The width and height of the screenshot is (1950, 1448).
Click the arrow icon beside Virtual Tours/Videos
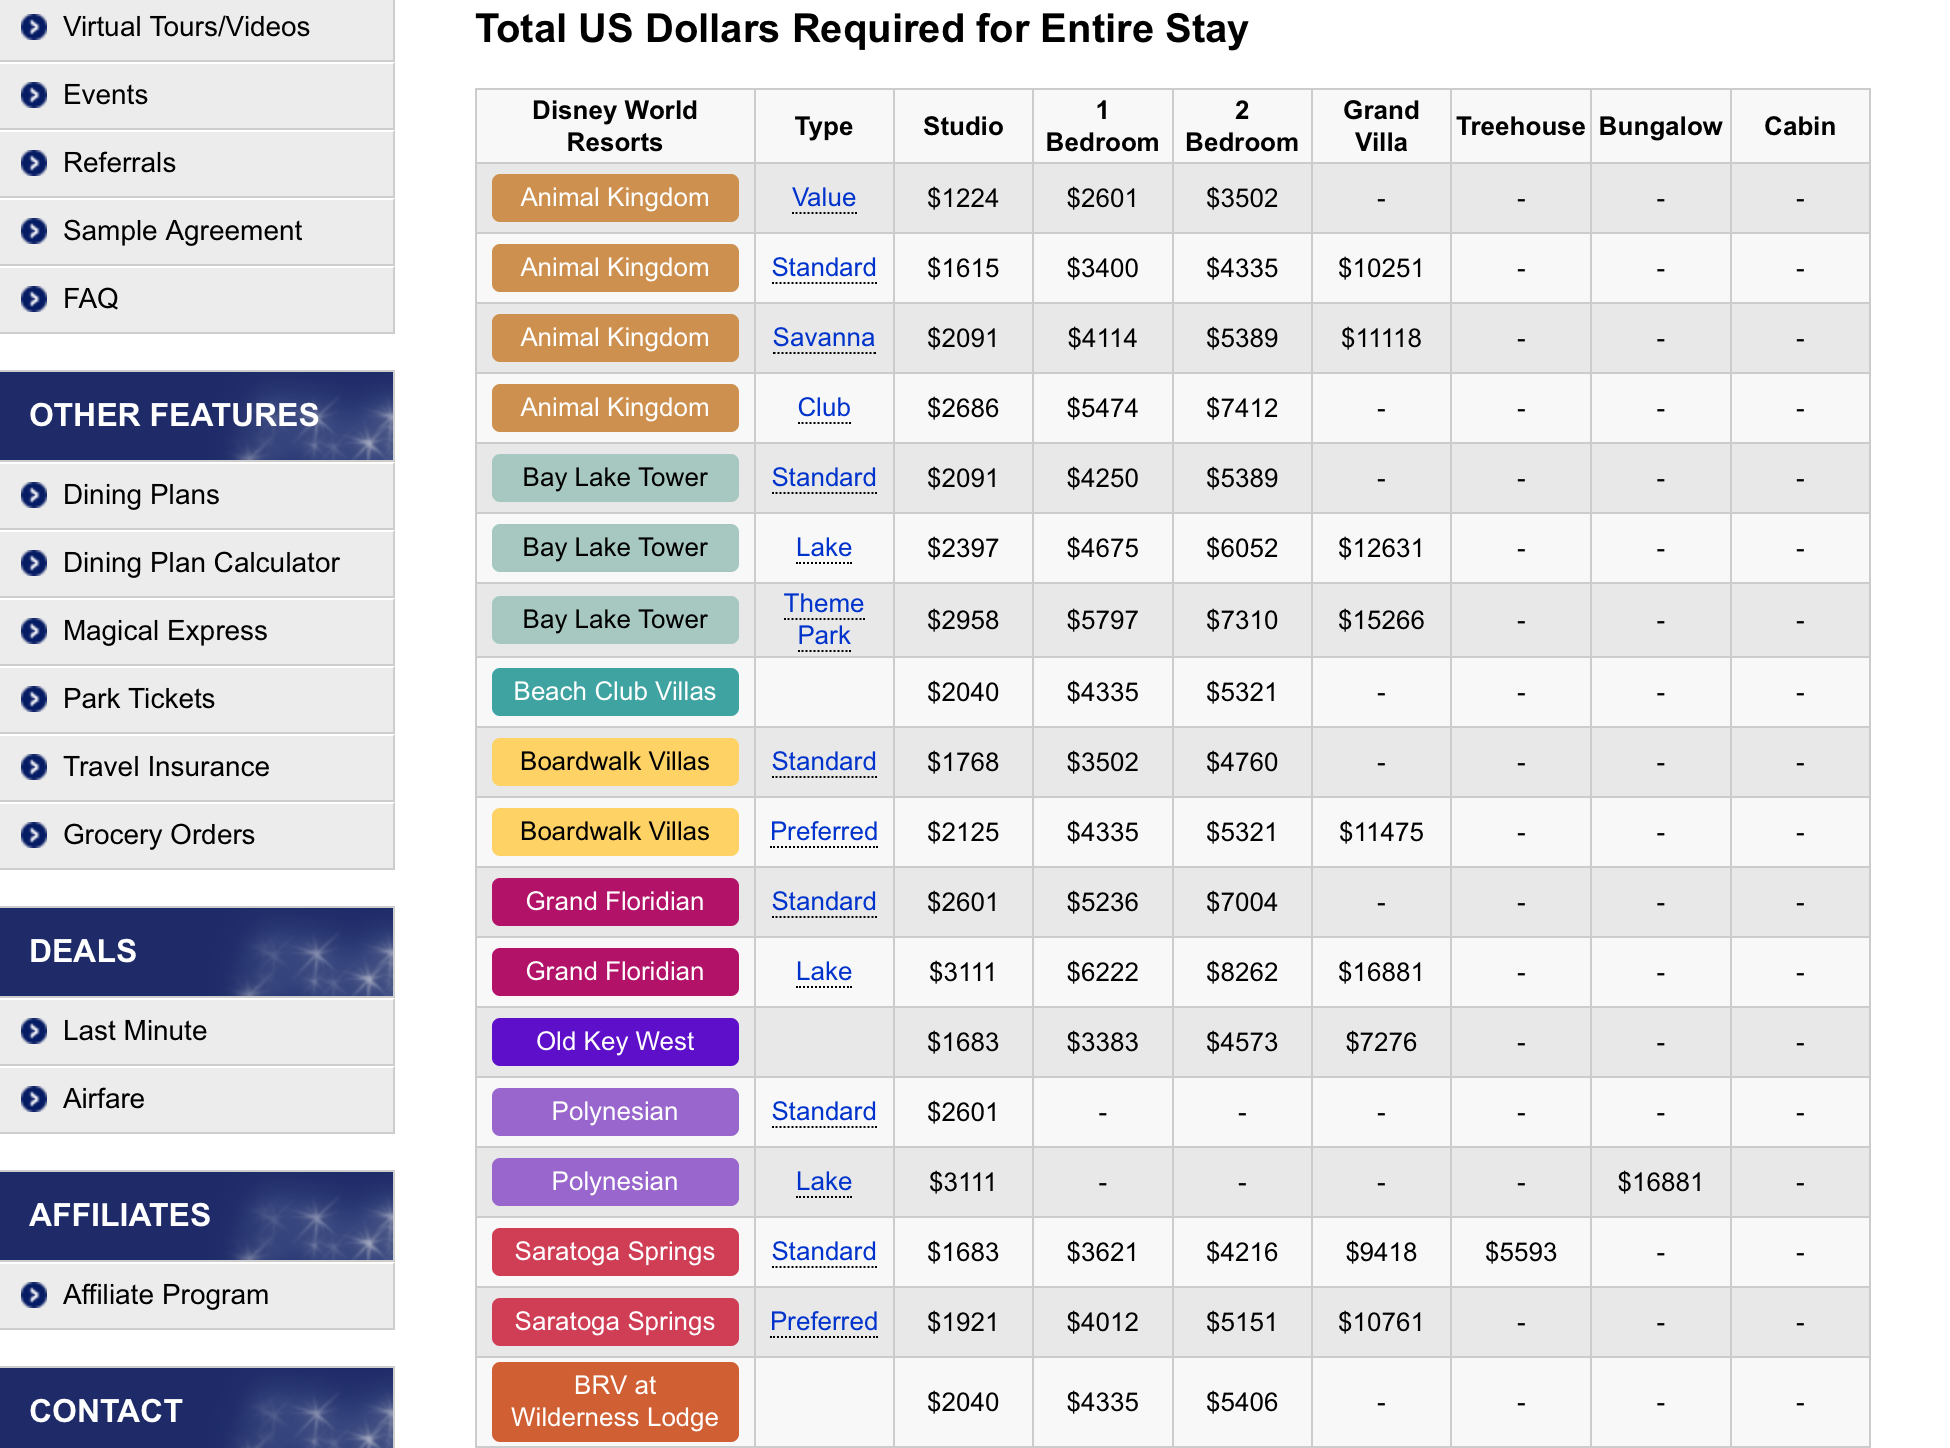(x=34, y=27)
